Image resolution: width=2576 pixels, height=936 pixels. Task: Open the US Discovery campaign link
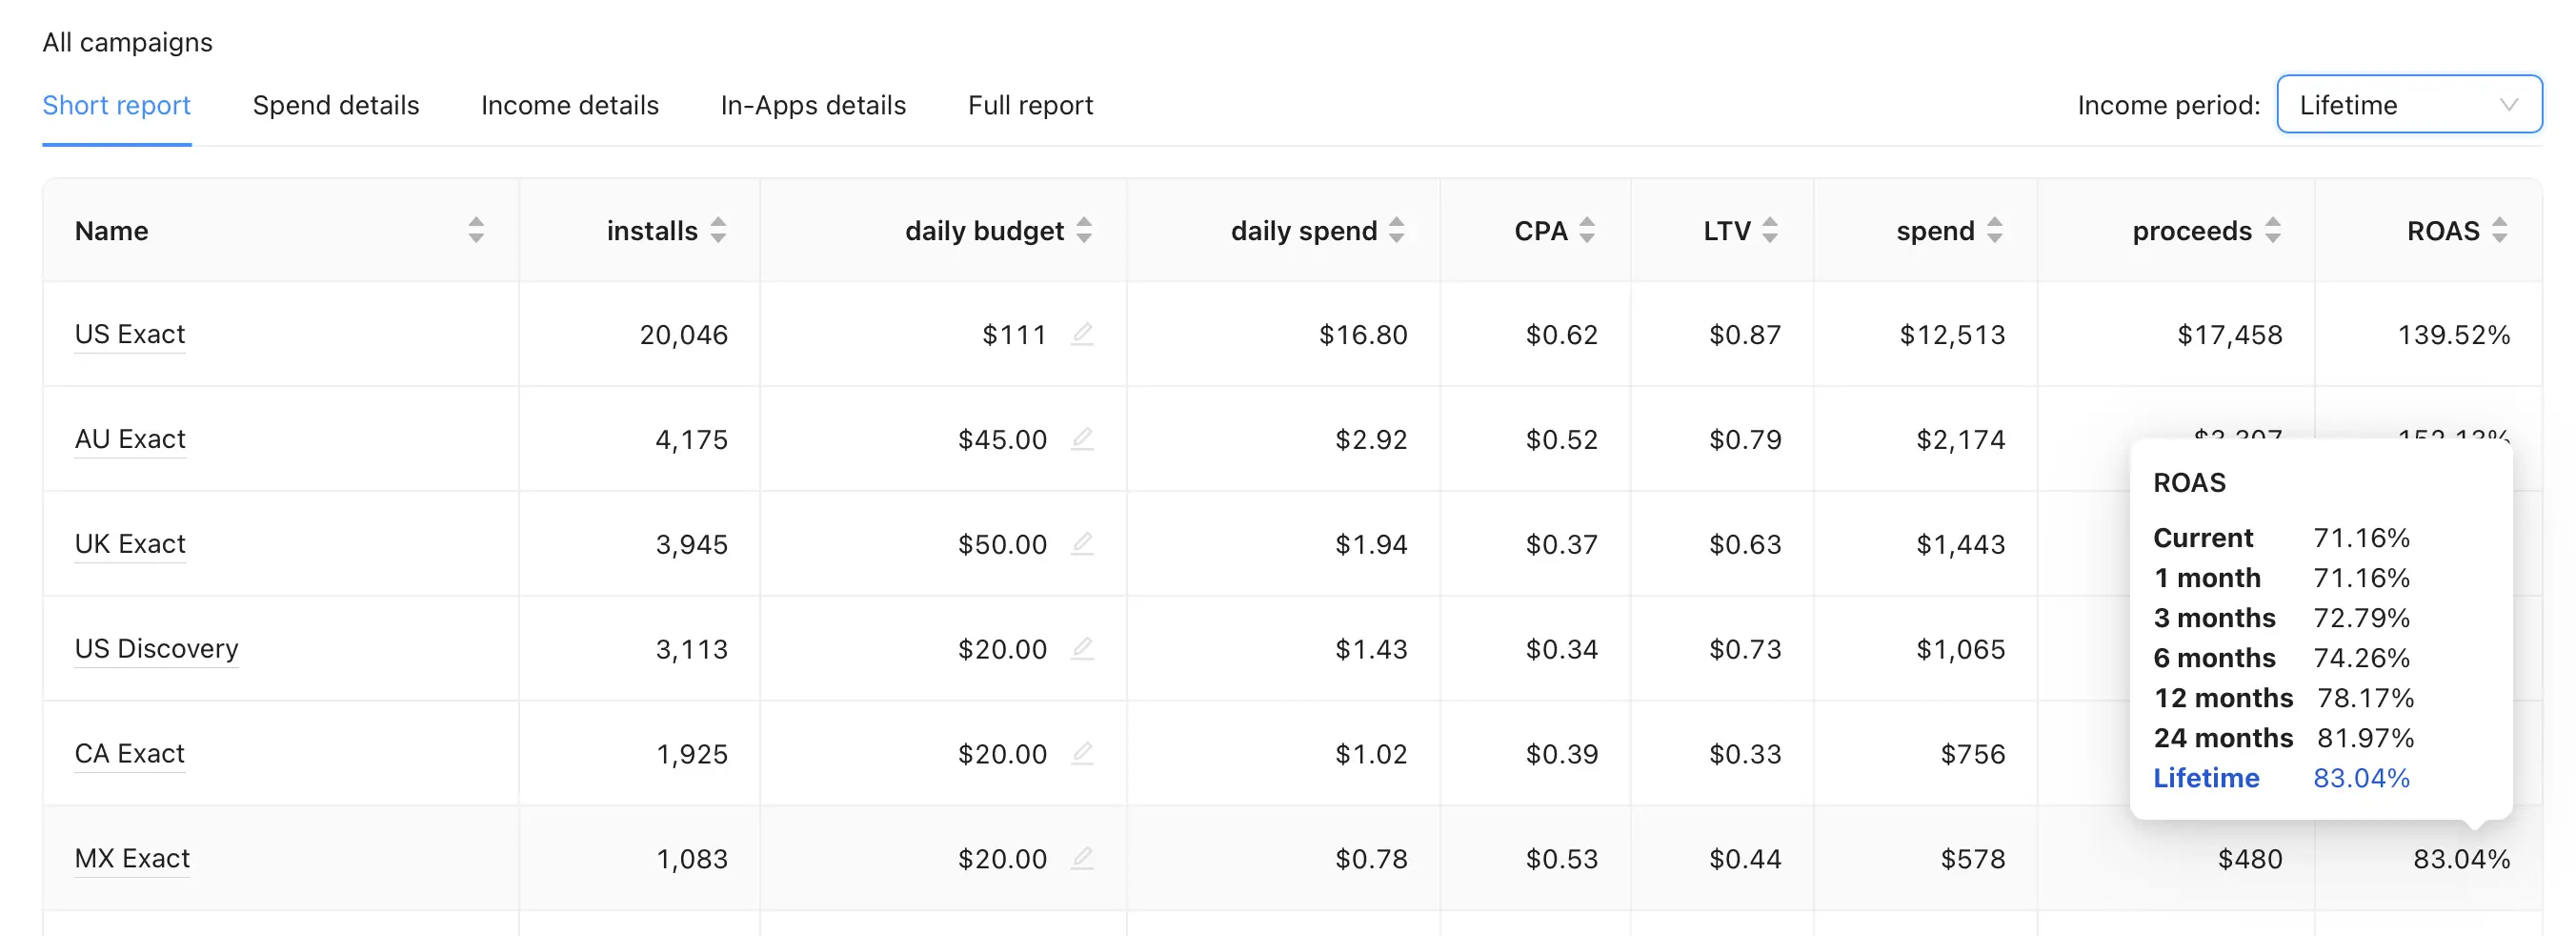coord(157,649)
